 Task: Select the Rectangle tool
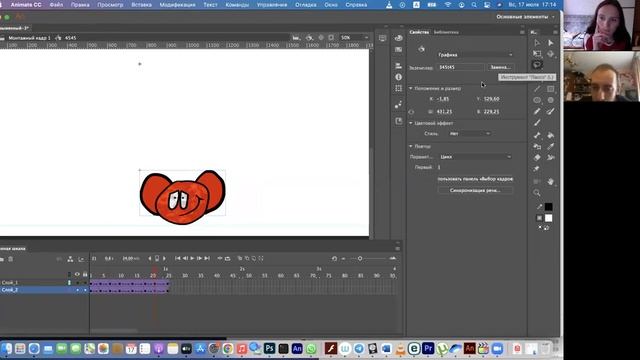[551, 89]
